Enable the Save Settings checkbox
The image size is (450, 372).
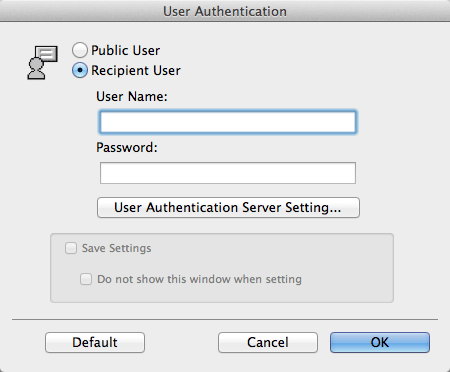pyautogui.click(x=71, y=248)
